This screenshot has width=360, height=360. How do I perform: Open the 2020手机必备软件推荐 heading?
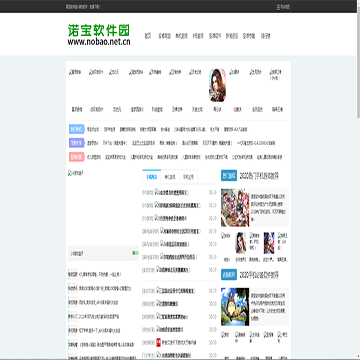pyautogui.click(x=259, y=275)
